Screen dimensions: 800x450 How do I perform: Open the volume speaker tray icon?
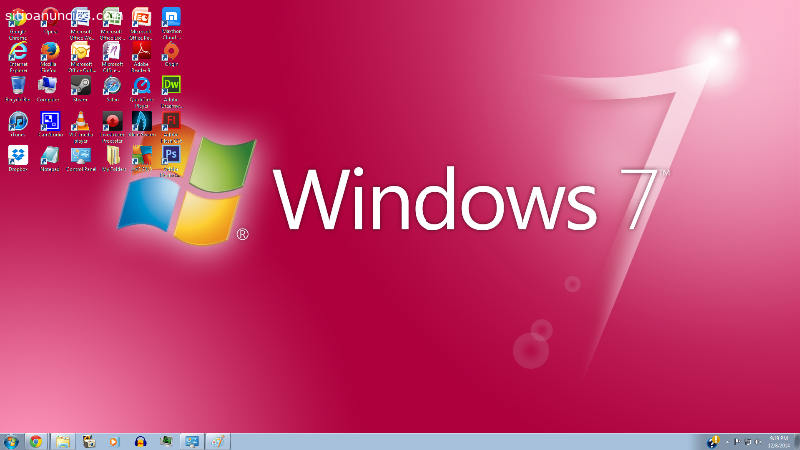point(758,442)
